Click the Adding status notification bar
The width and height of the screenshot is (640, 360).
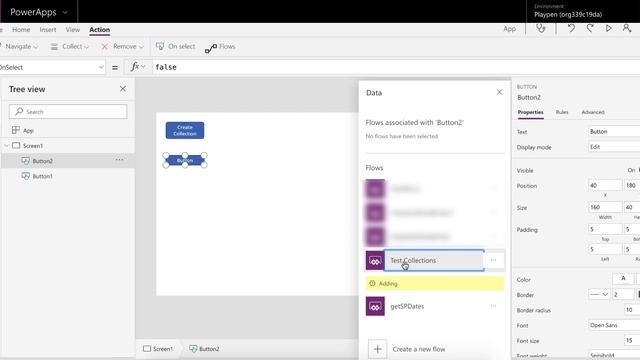pyautogui.click(x=435, y=283)
